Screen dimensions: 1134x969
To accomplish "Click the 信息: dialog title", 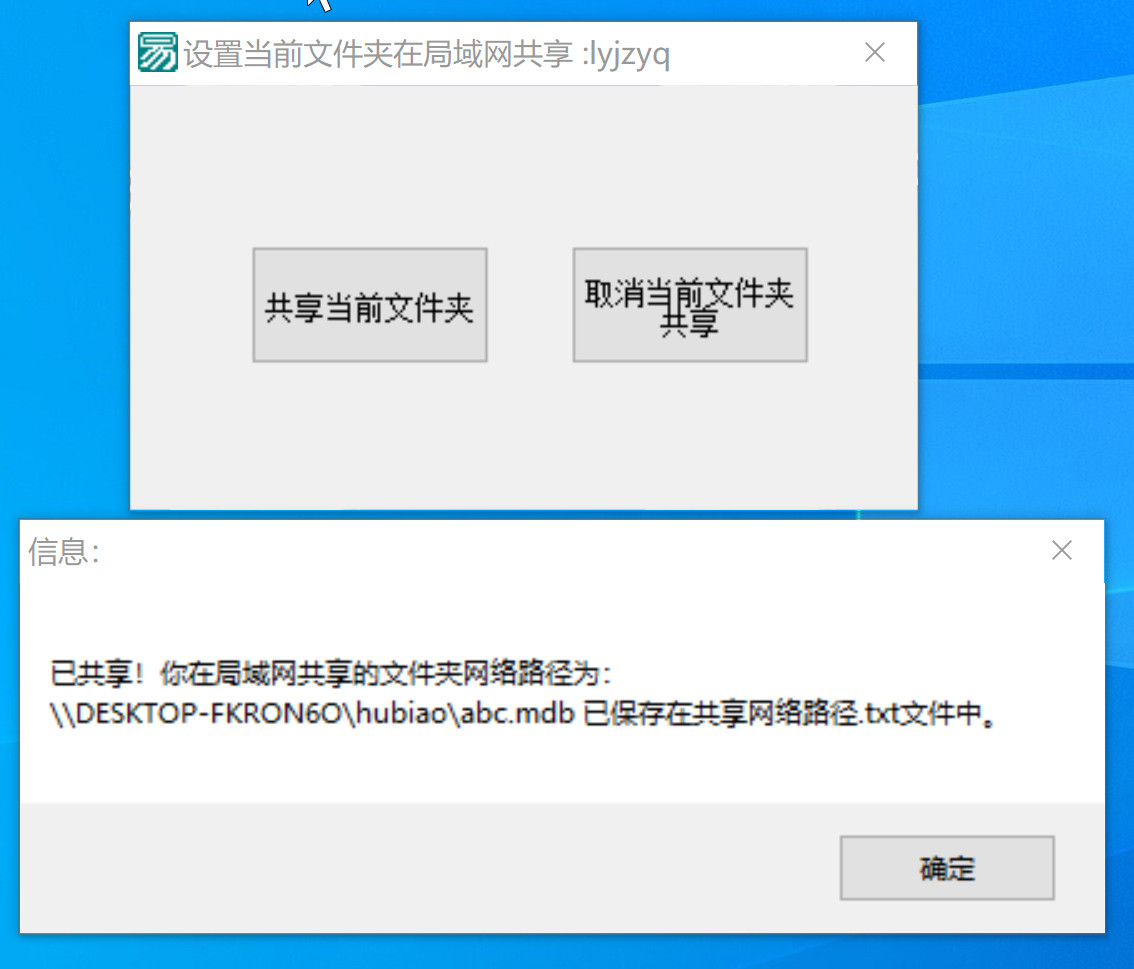I will [64, 552].
